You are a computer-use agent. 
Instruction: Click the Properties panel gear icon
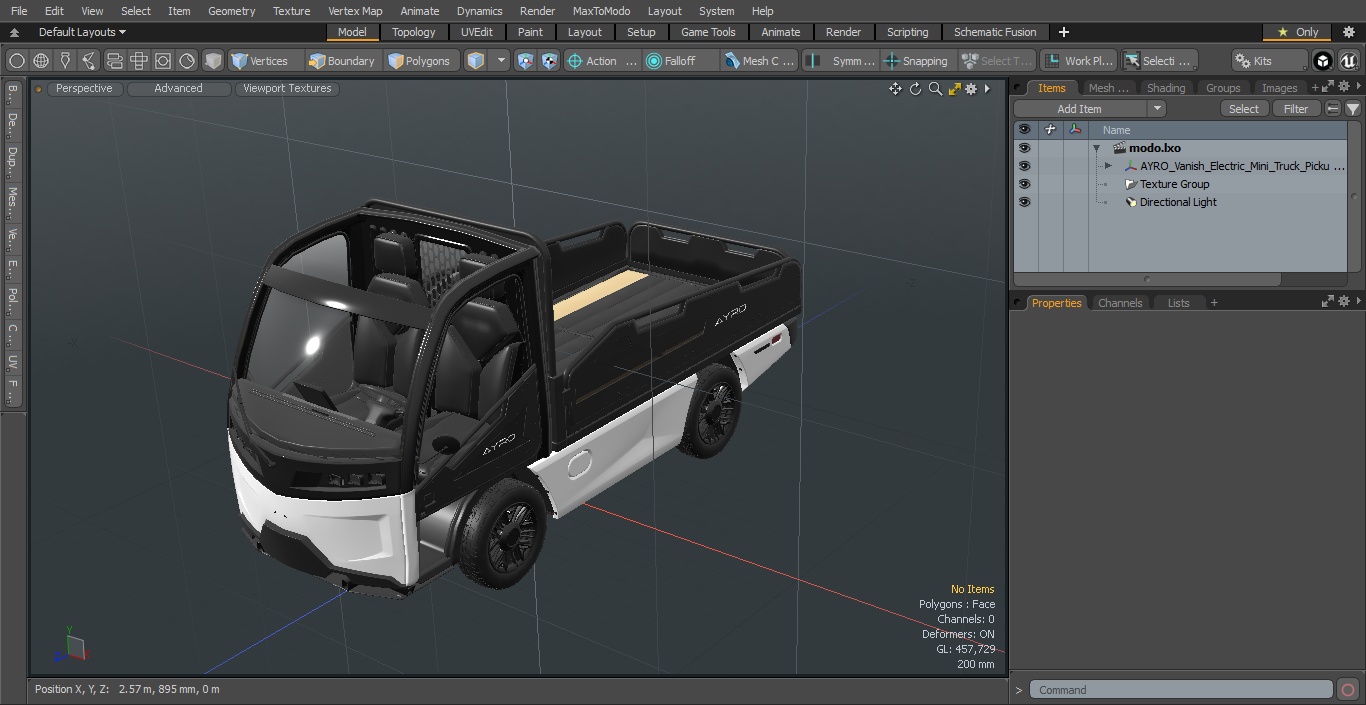(1345, 302)
